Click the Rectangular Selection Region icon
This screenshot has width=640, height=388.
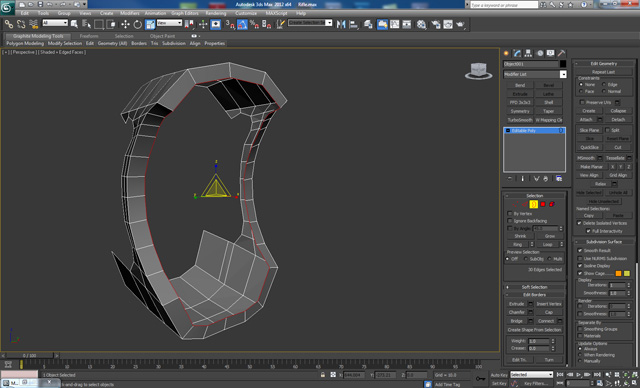click(x=99, y=24)
